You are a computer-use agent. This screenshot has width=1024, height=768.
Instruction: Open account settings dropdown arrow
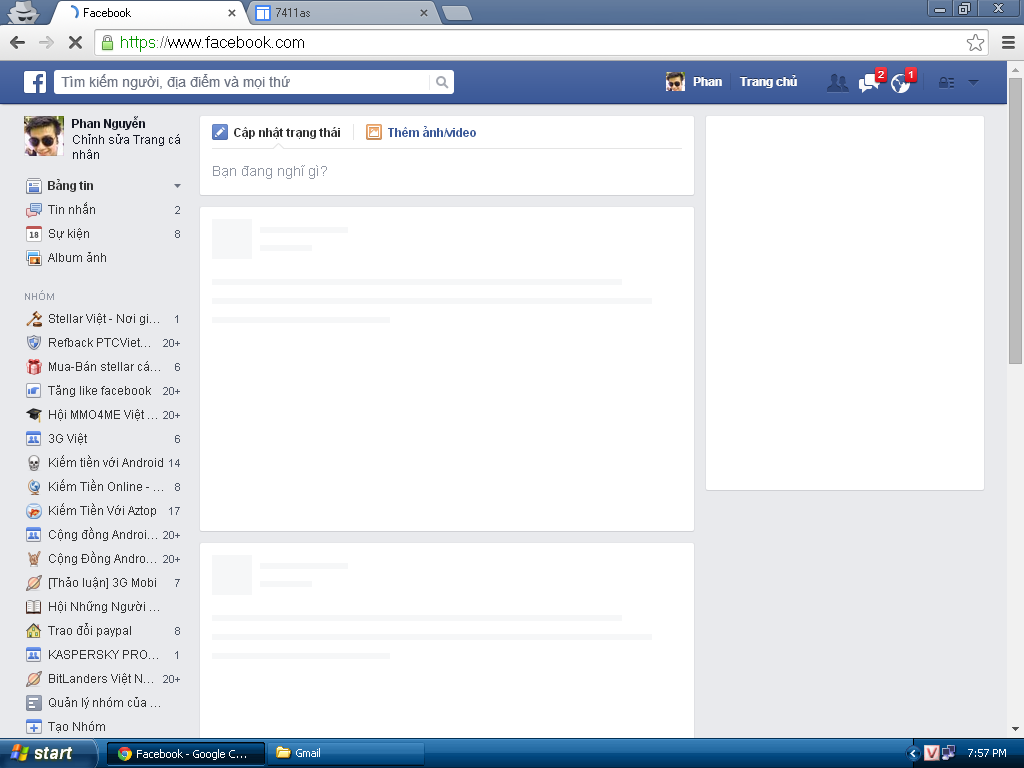pyautogui.click(x=973, y=82)
